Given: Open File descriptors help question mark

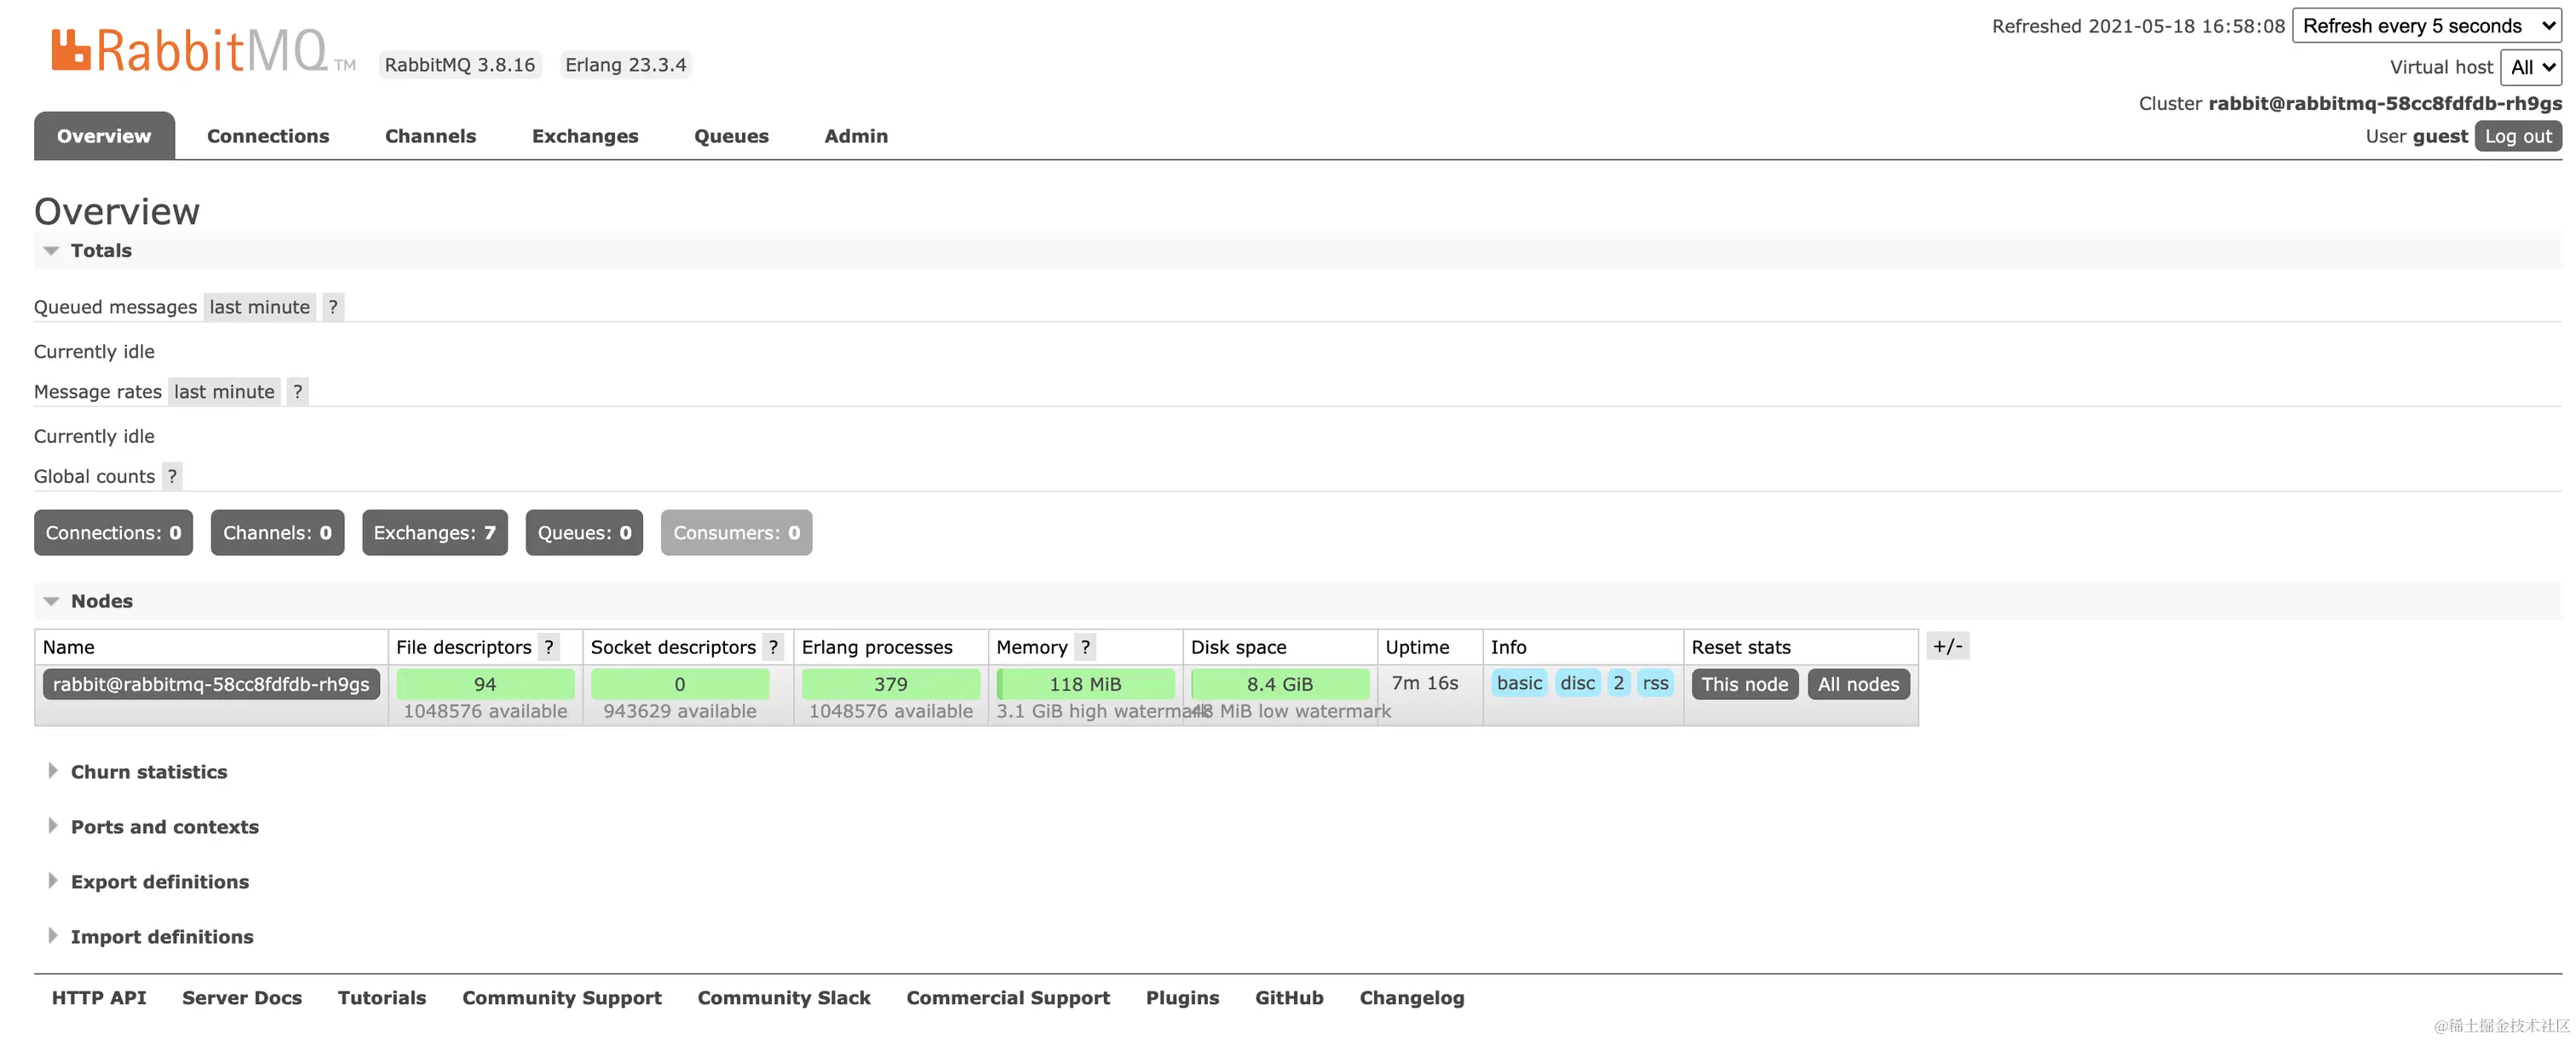Looking at the screenshot, I should tap(548, 647).
